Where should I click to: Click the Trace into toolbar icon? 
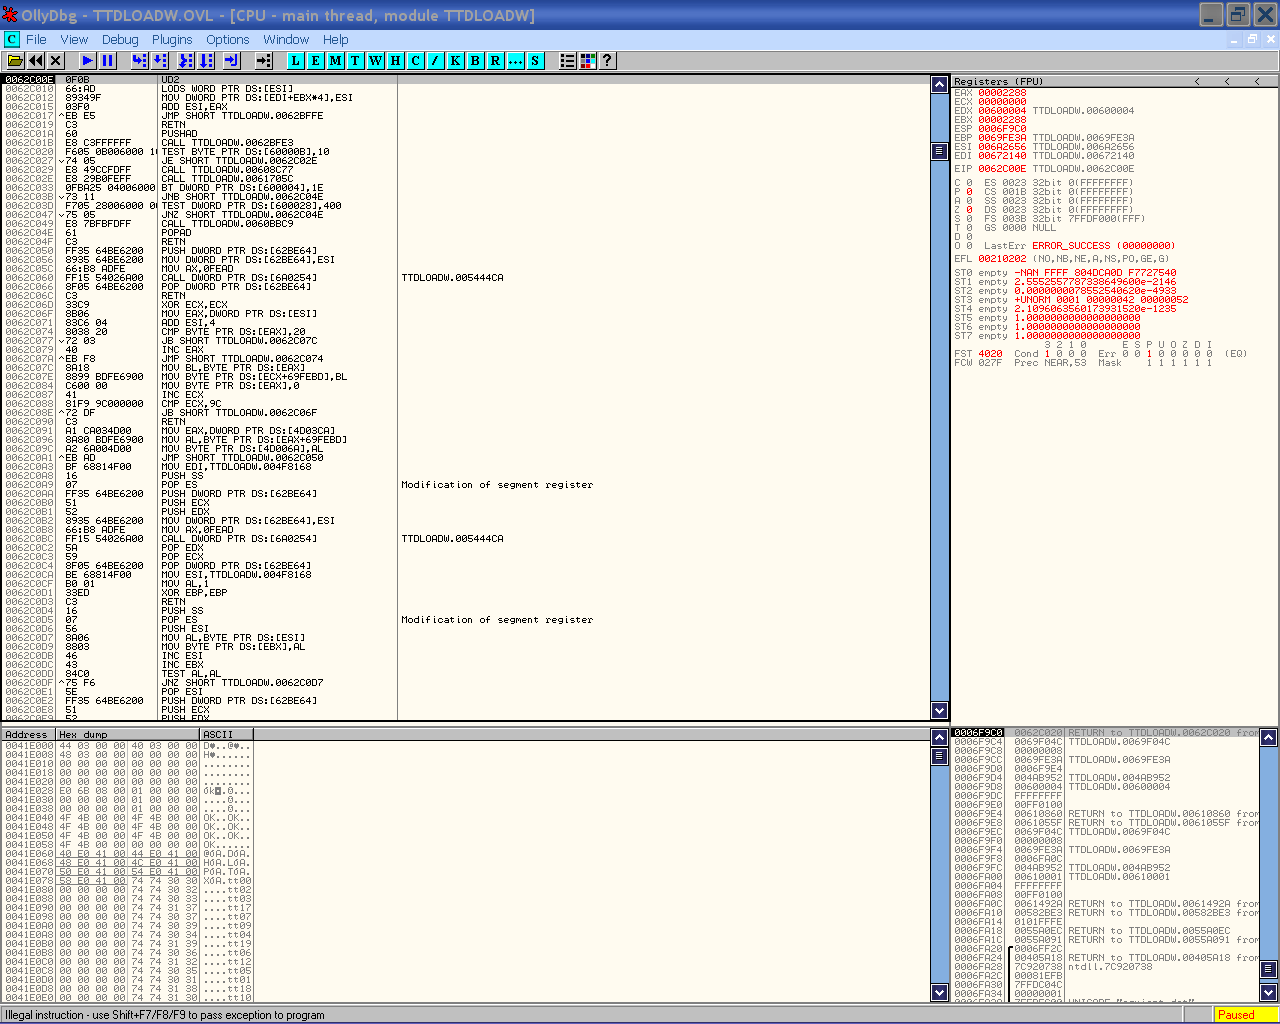tap(185, 61)
